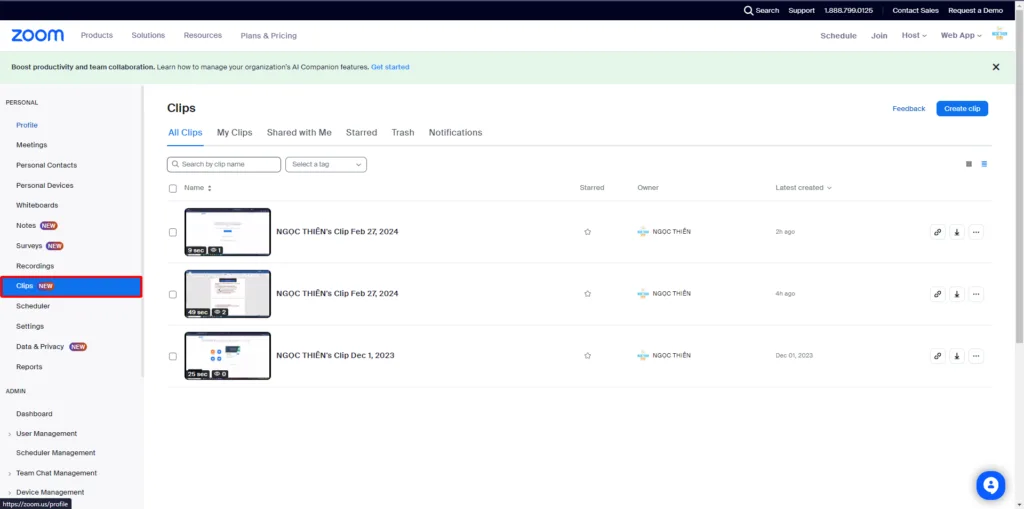Image resolution: width=1024 pixels, height=509 pixels.
Task: Download the Dec 1, 2023 clip
Action: (x=956, y=356)
